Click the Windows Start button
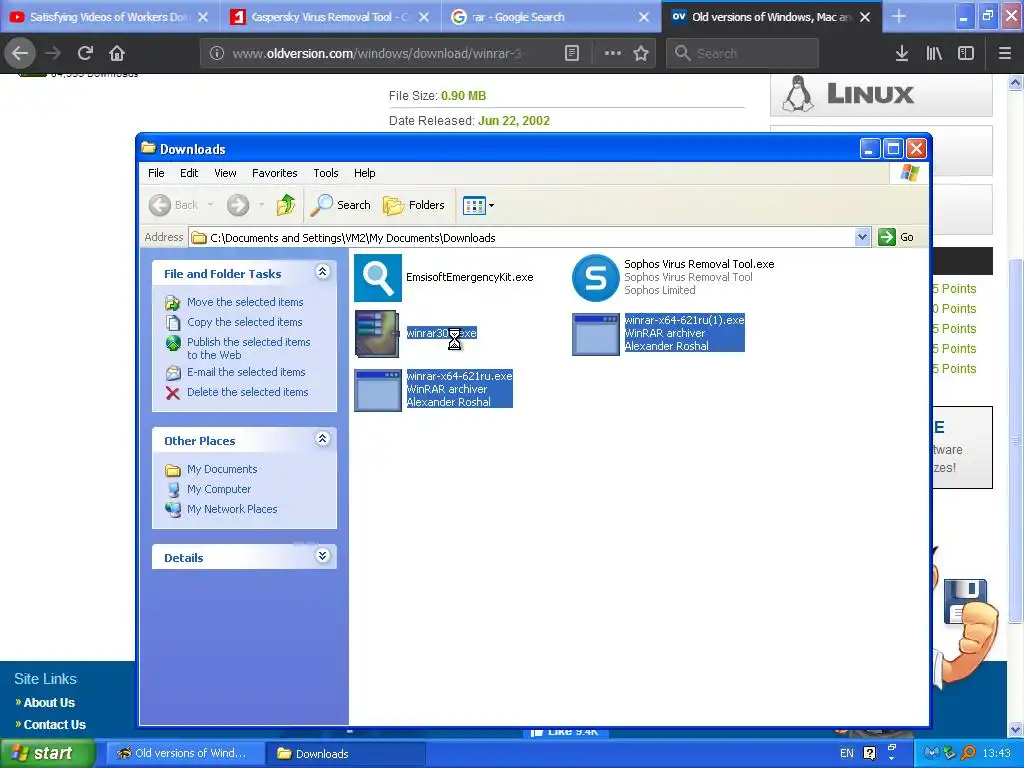Screen dimensions: 1024x768 [48, 753]
